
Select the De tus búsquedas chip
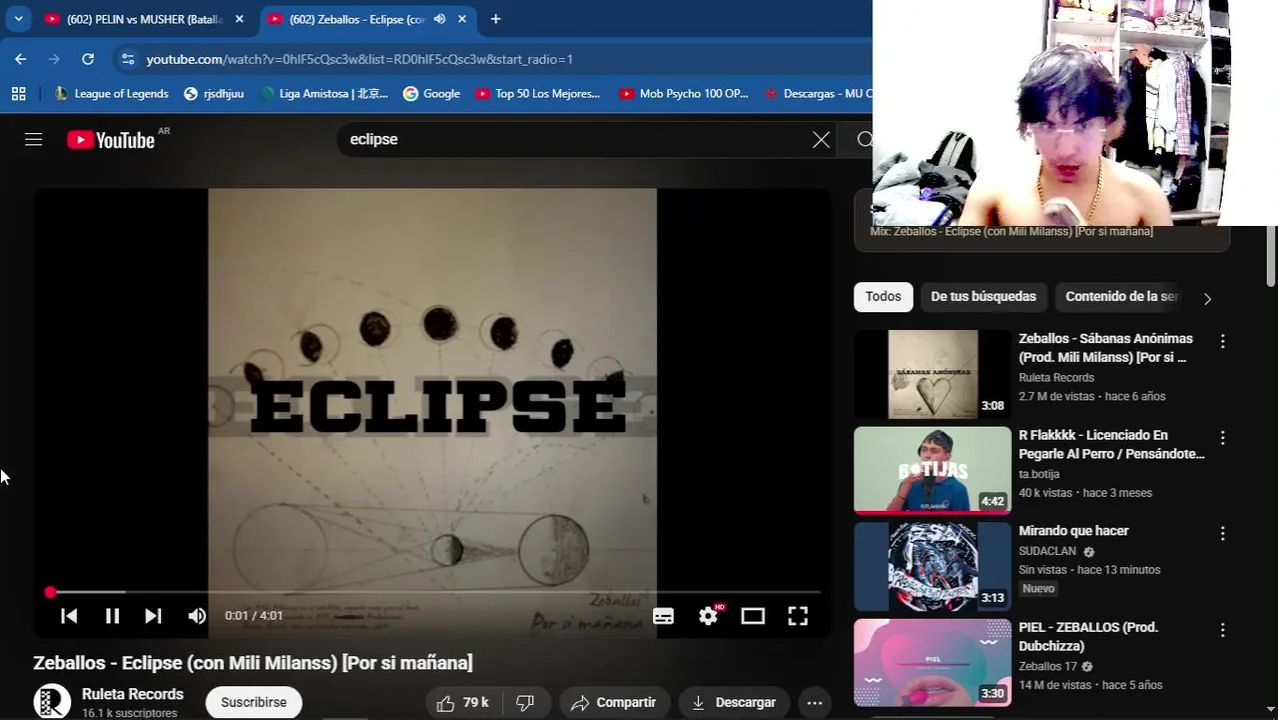point(983,297)
